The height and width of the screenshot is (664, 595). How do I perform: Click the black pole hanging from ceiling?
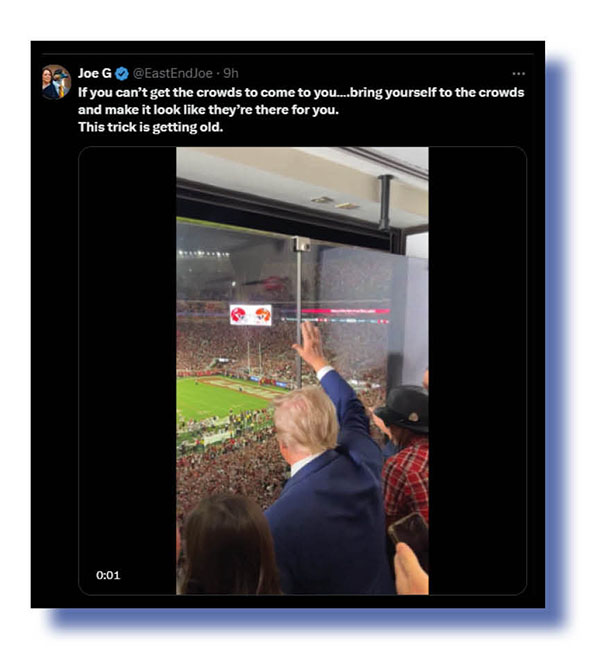point(385,202)
